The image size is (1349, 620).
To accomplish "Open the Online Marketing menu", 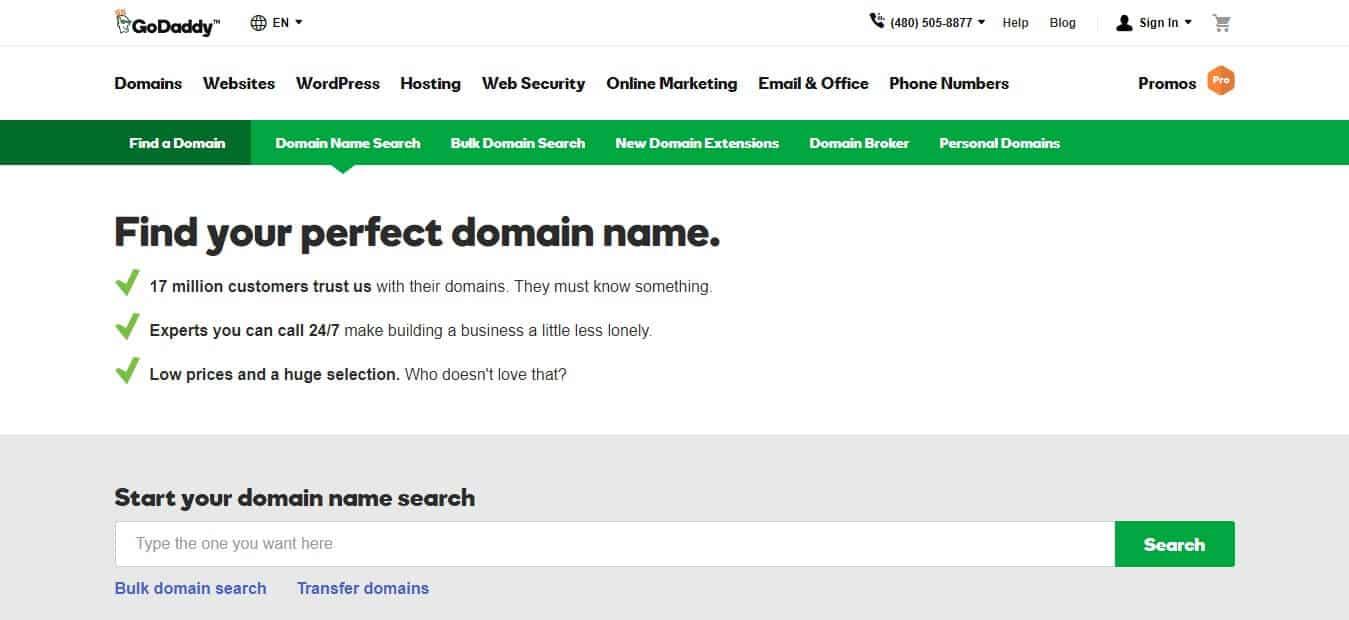I will [x=671, y=84].
